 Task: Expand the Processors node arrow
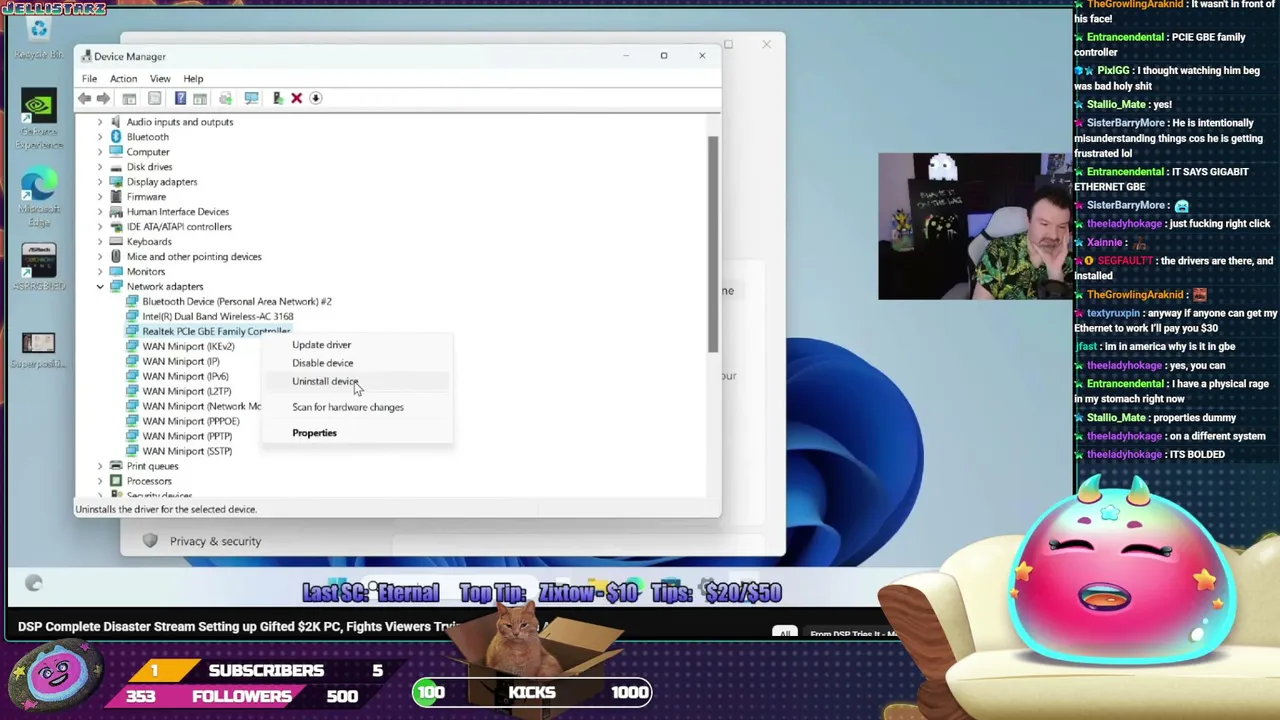[x=99, y=481]
